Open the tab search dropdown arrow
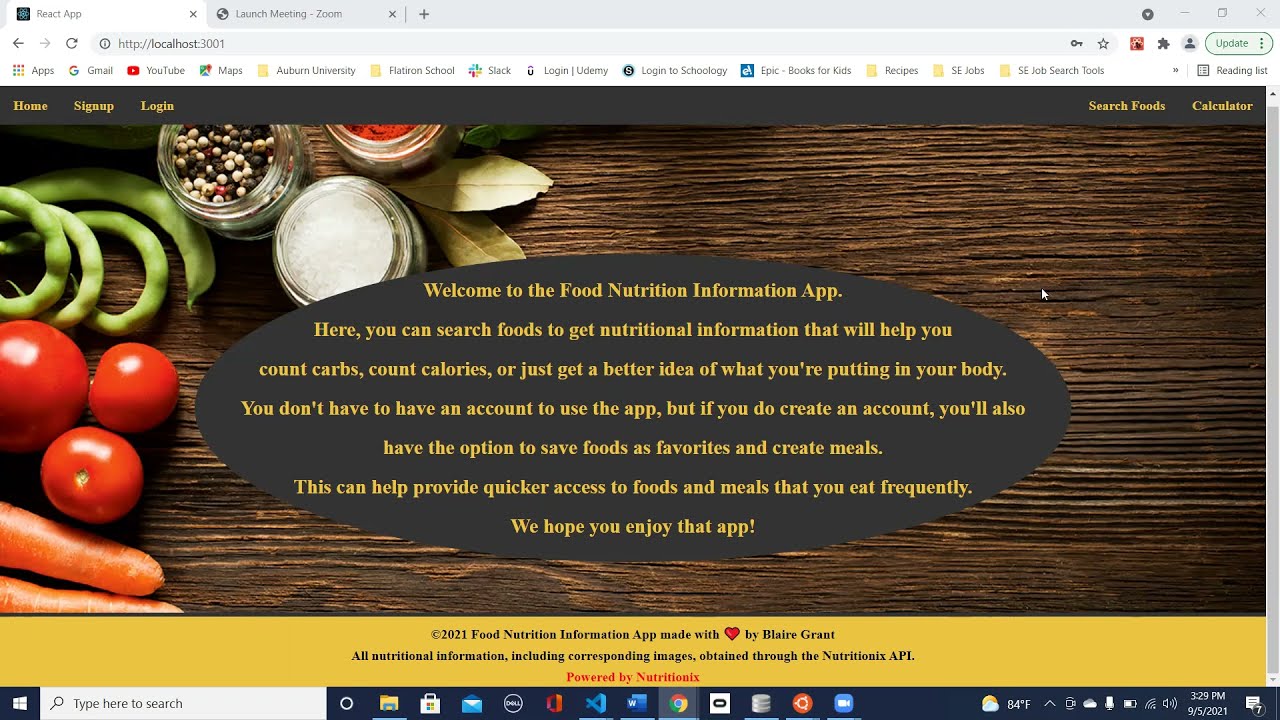 click(x=1148, y=14)
